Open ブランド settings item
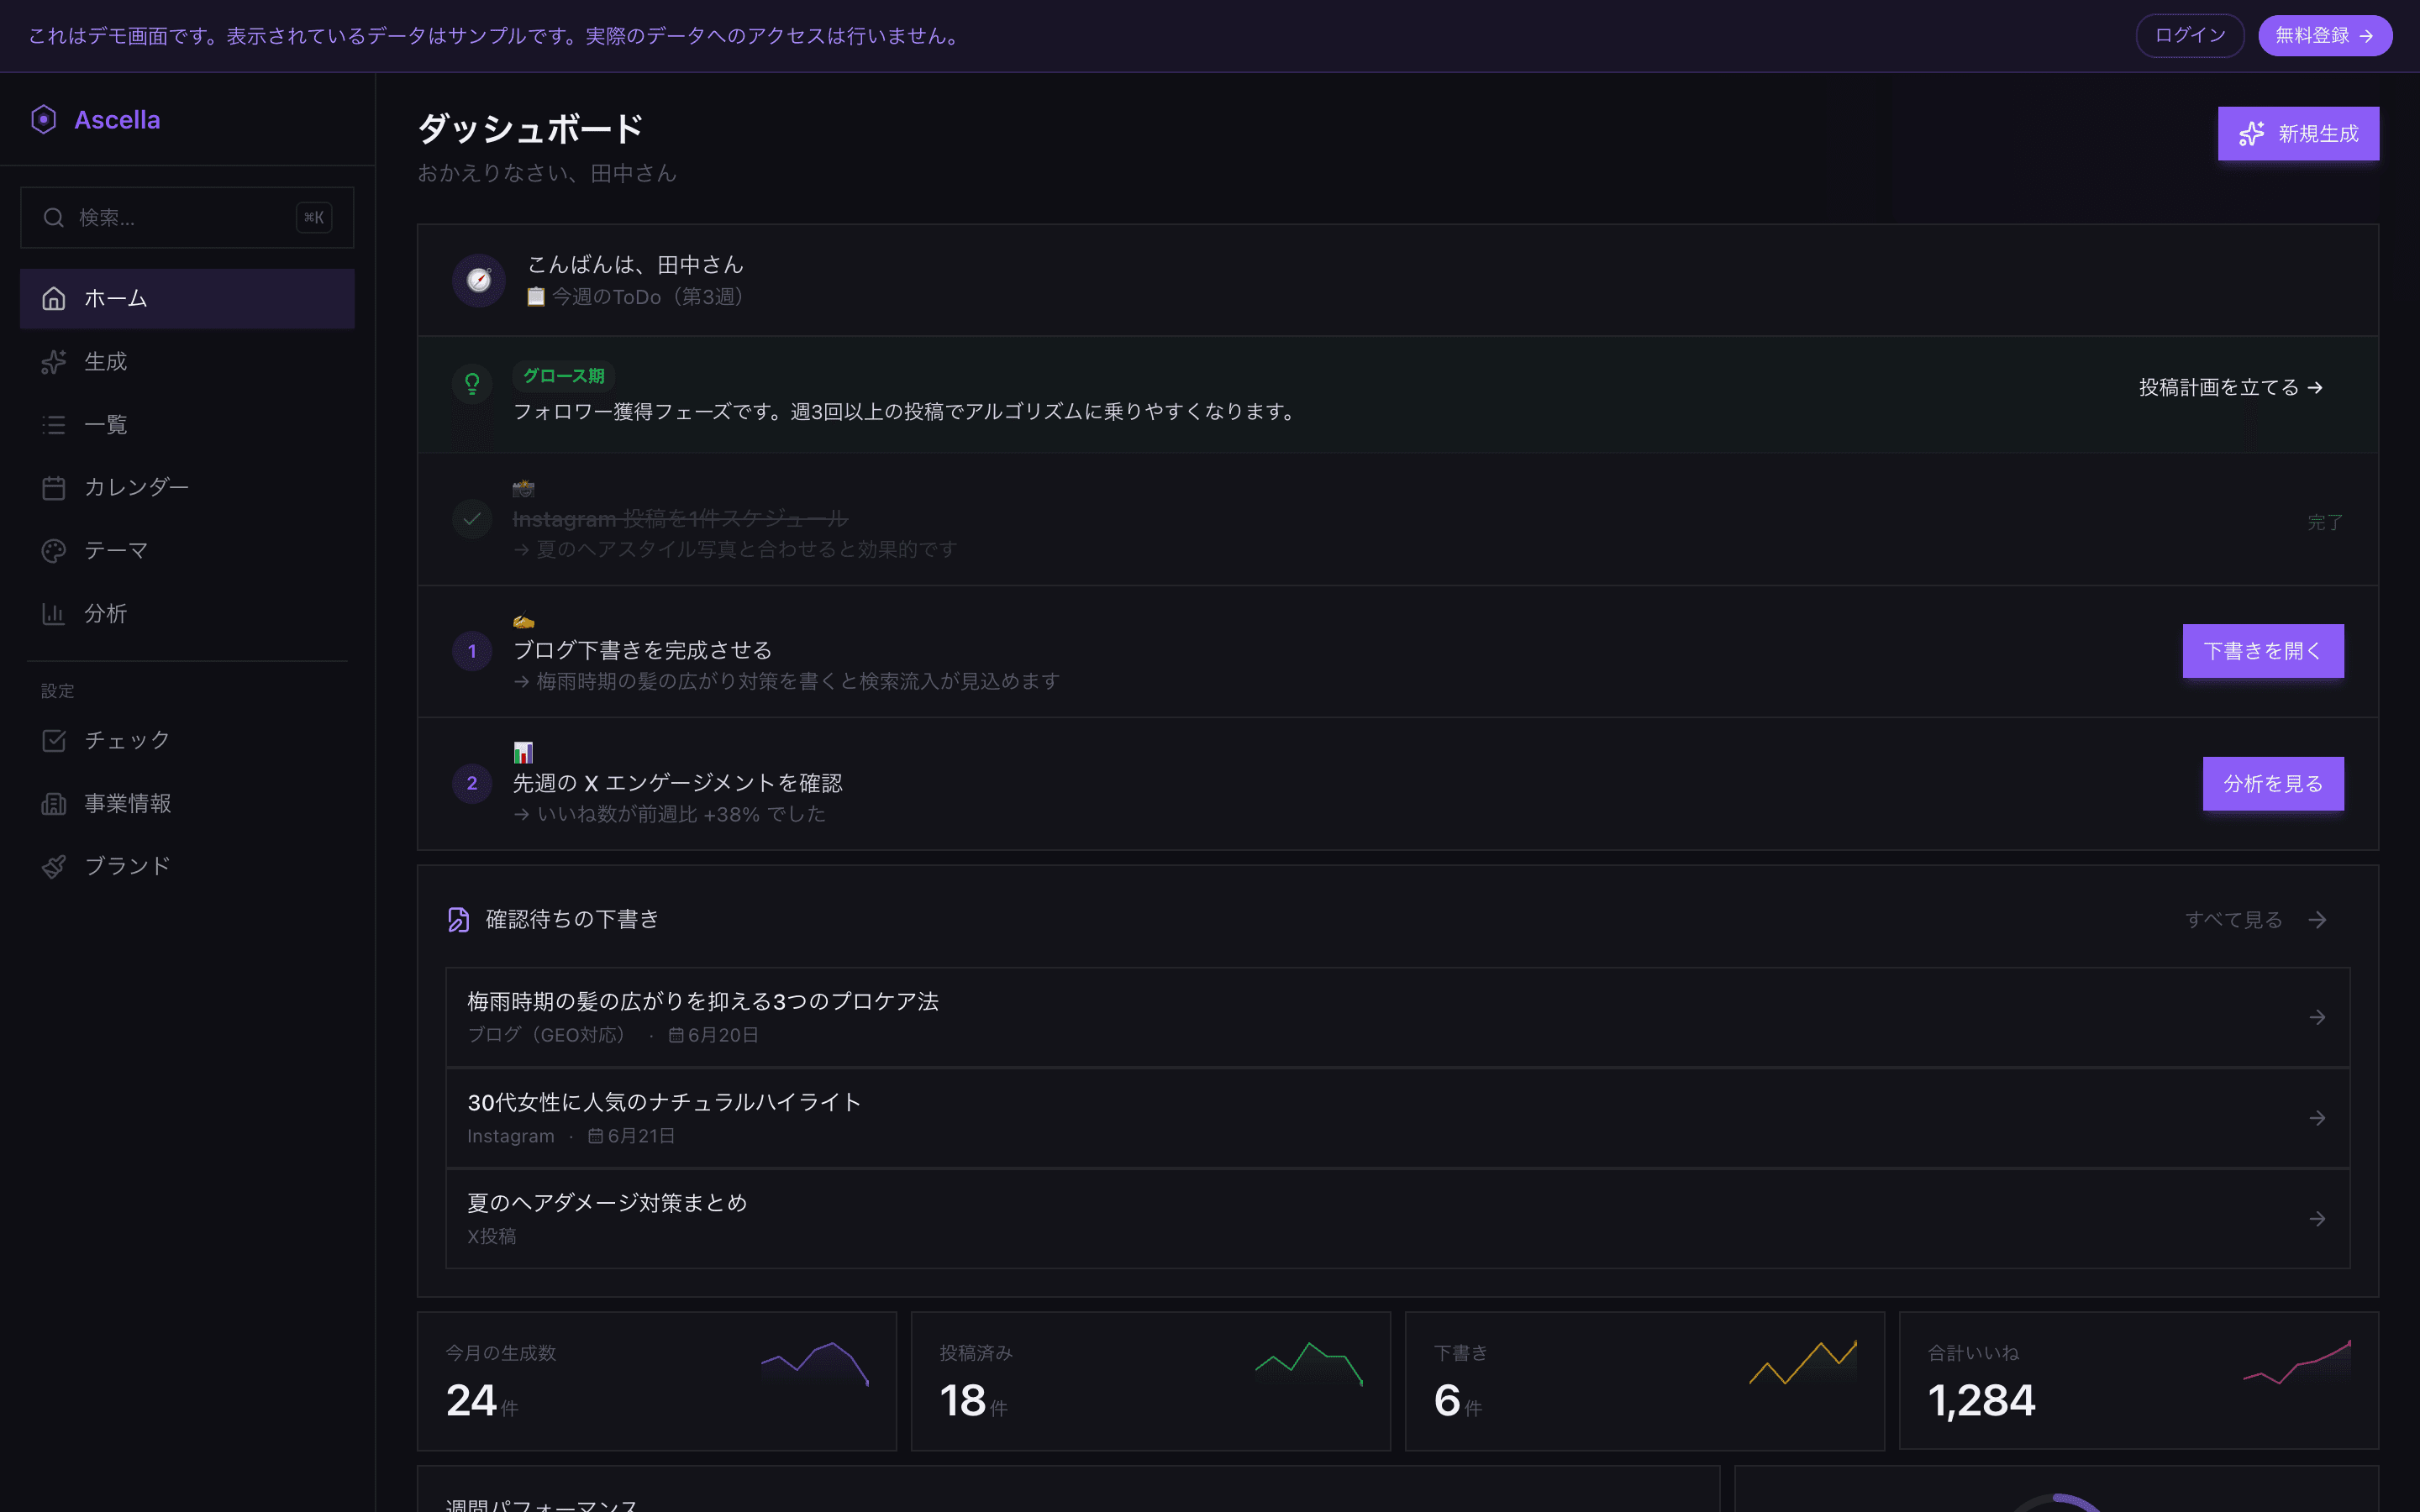 click(187, 866)
